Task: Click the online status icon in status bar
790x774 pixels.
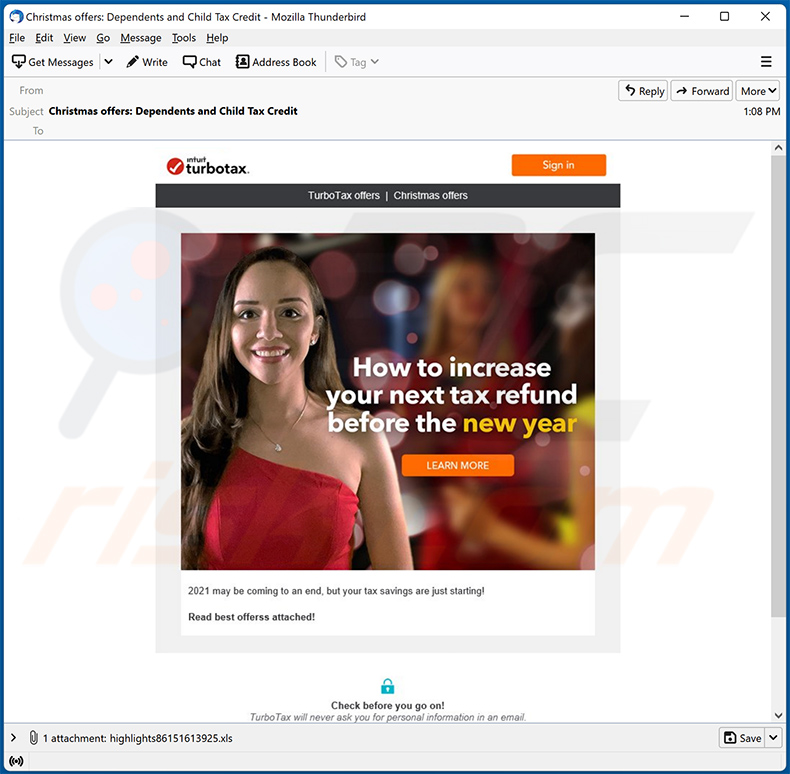Action: [16, 762]
